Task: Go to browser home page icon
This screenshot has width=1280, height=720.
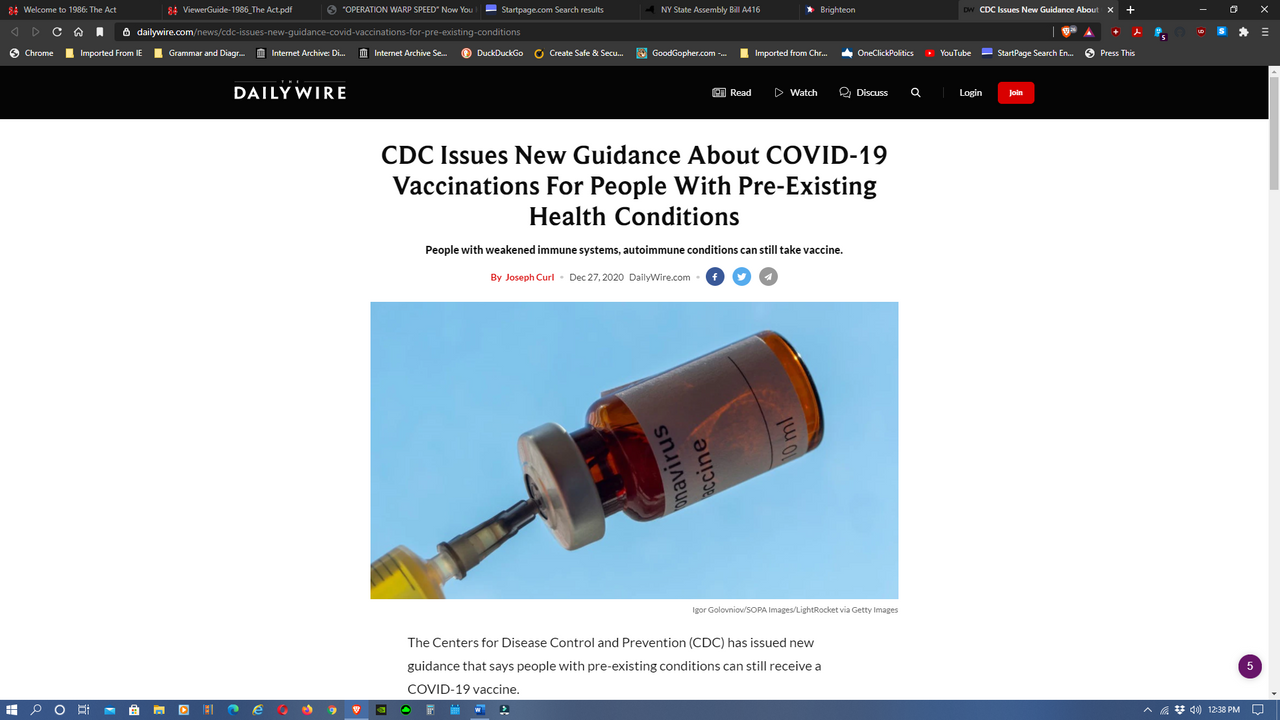Action: tap(78, 32)
